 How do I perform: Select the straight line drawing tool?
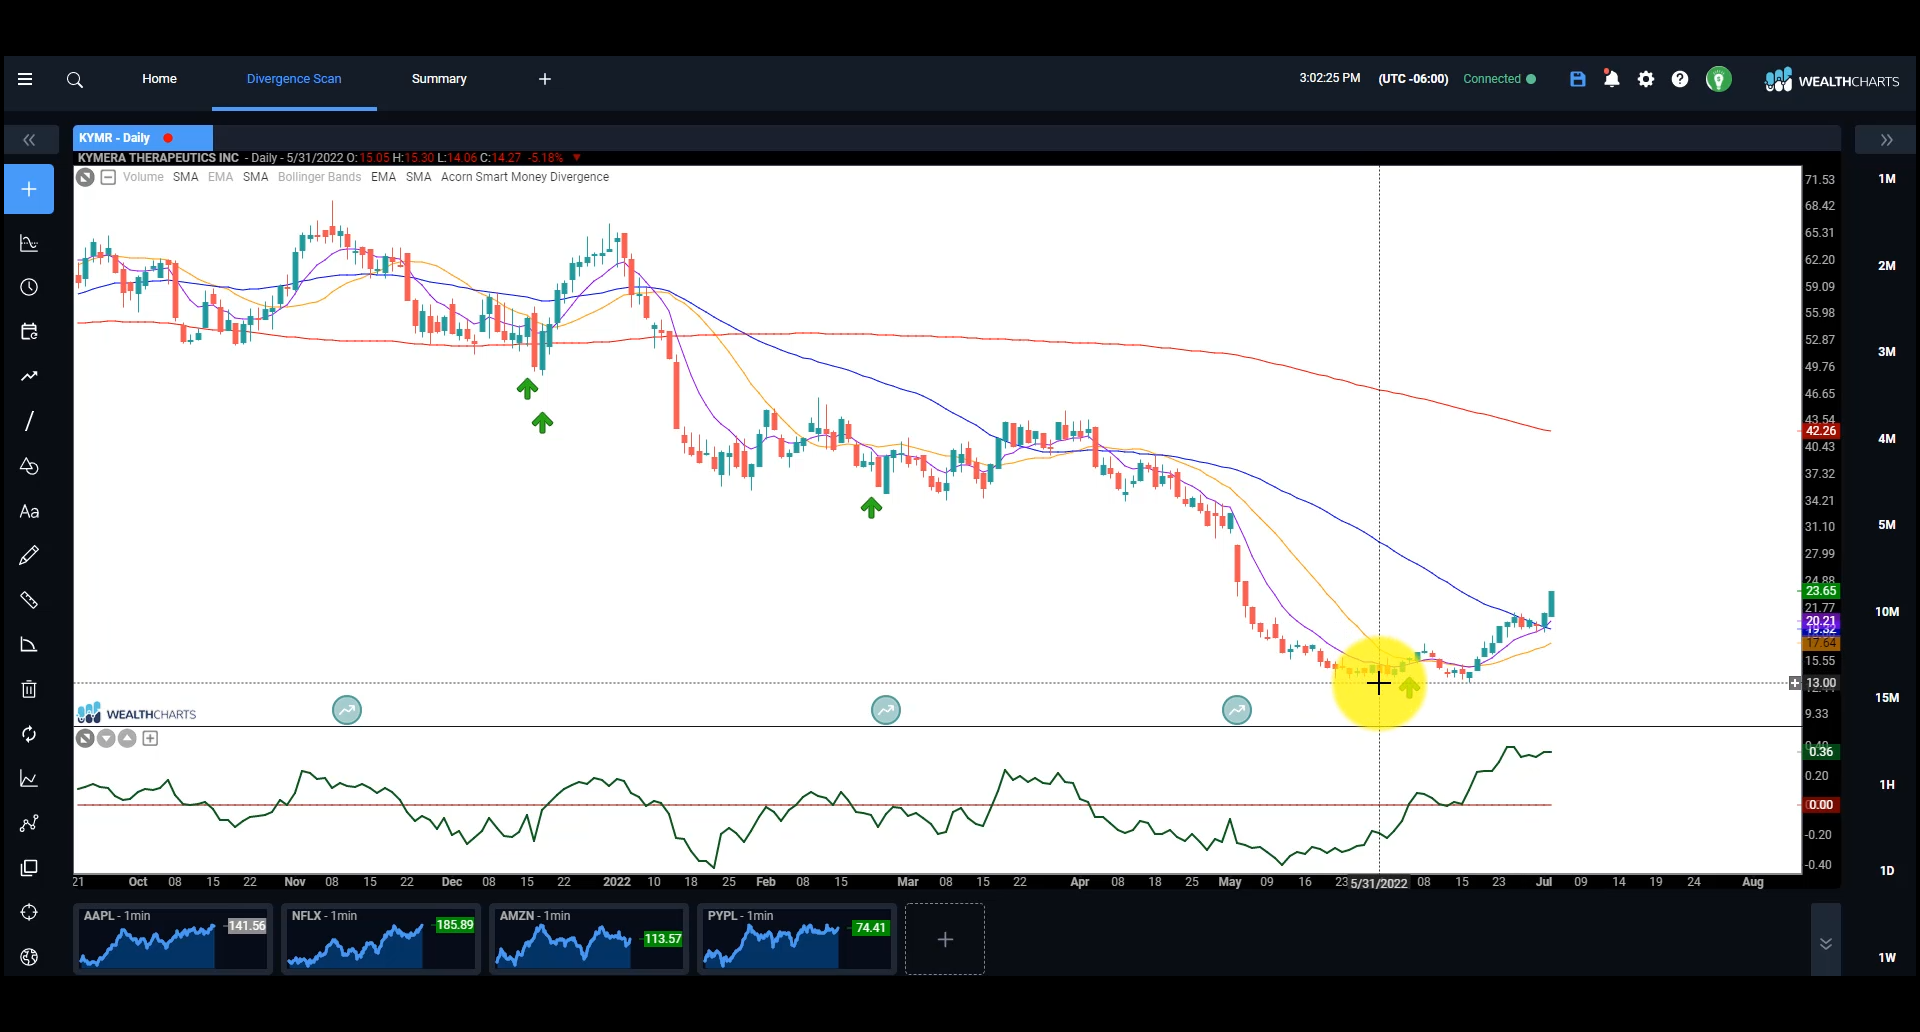point(29,421)
